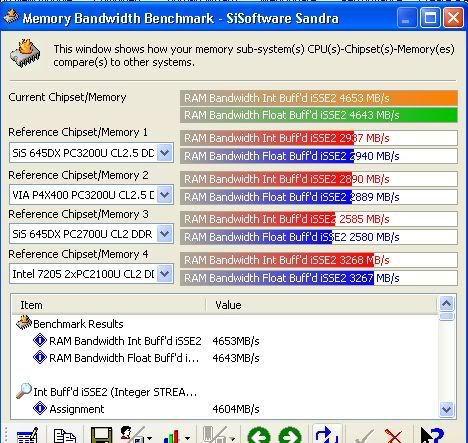The width and height of the screenshot is (468, 443).
Task: Select the Benchmark Results row
Action: tap(224, 324)
